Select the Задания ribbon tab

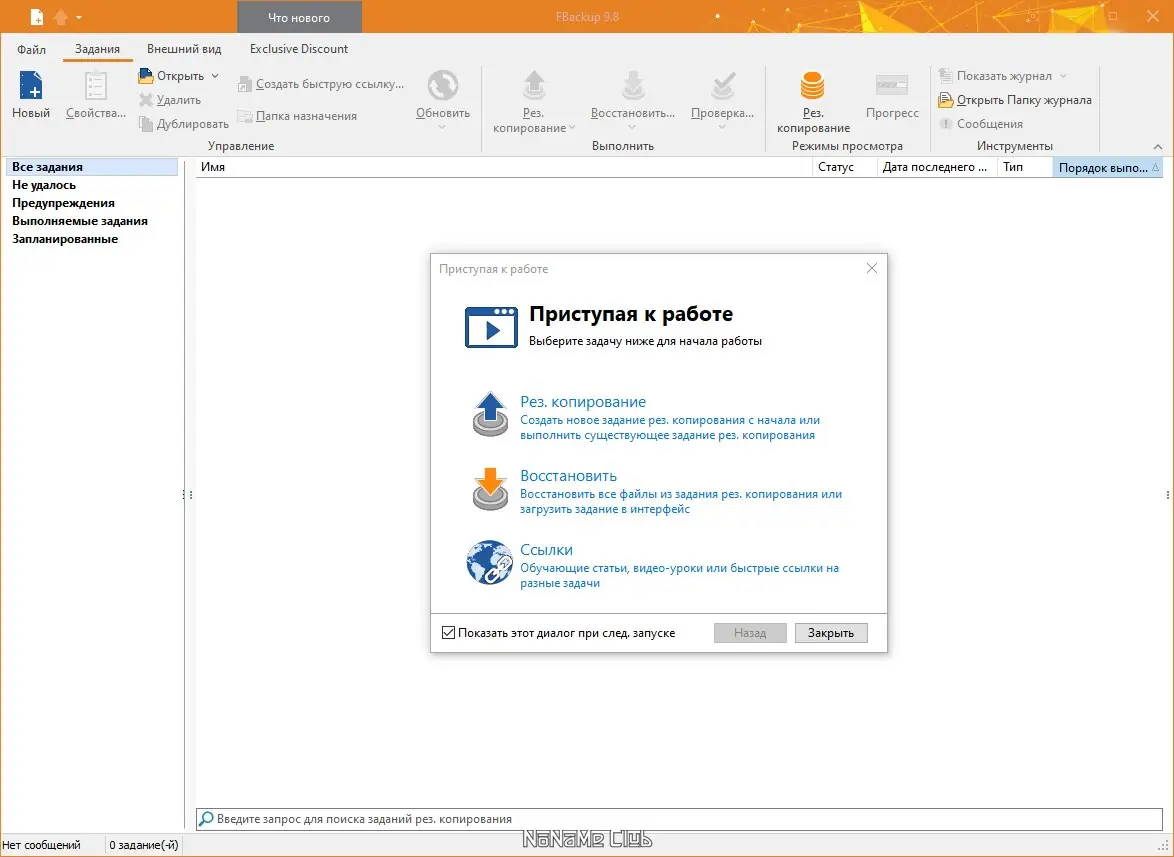97,49
